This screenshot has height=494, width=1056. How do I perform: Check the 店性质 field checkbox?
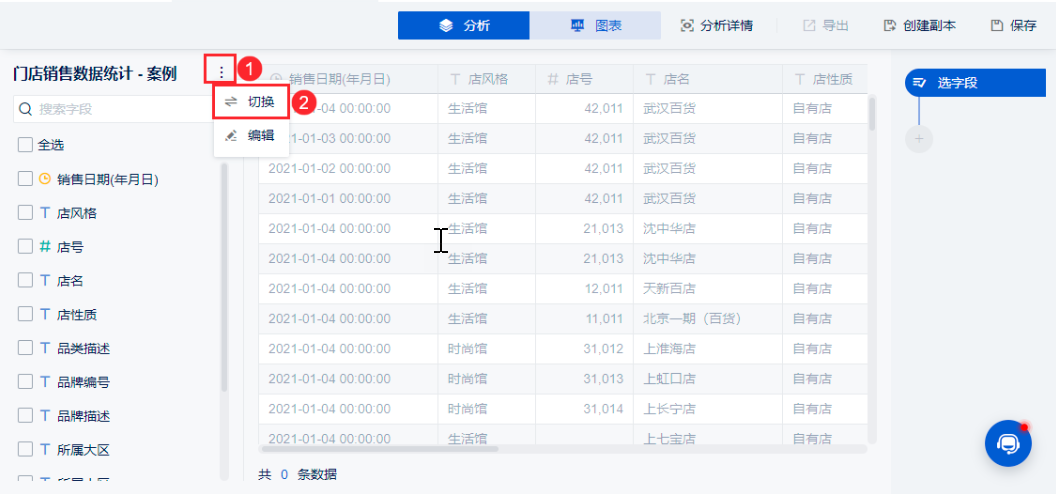click(x=25, y=314)
